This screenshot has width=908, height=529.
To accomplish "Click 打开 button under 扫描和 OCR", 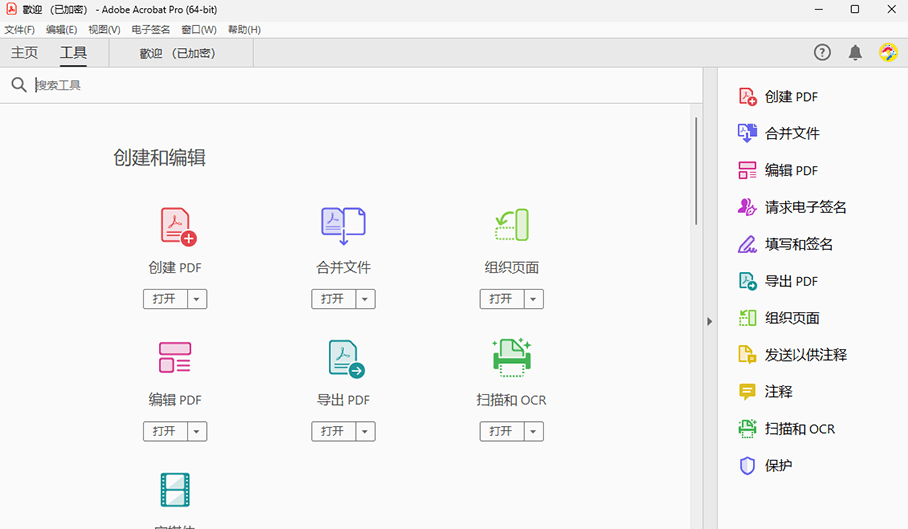I will point(501,432).
